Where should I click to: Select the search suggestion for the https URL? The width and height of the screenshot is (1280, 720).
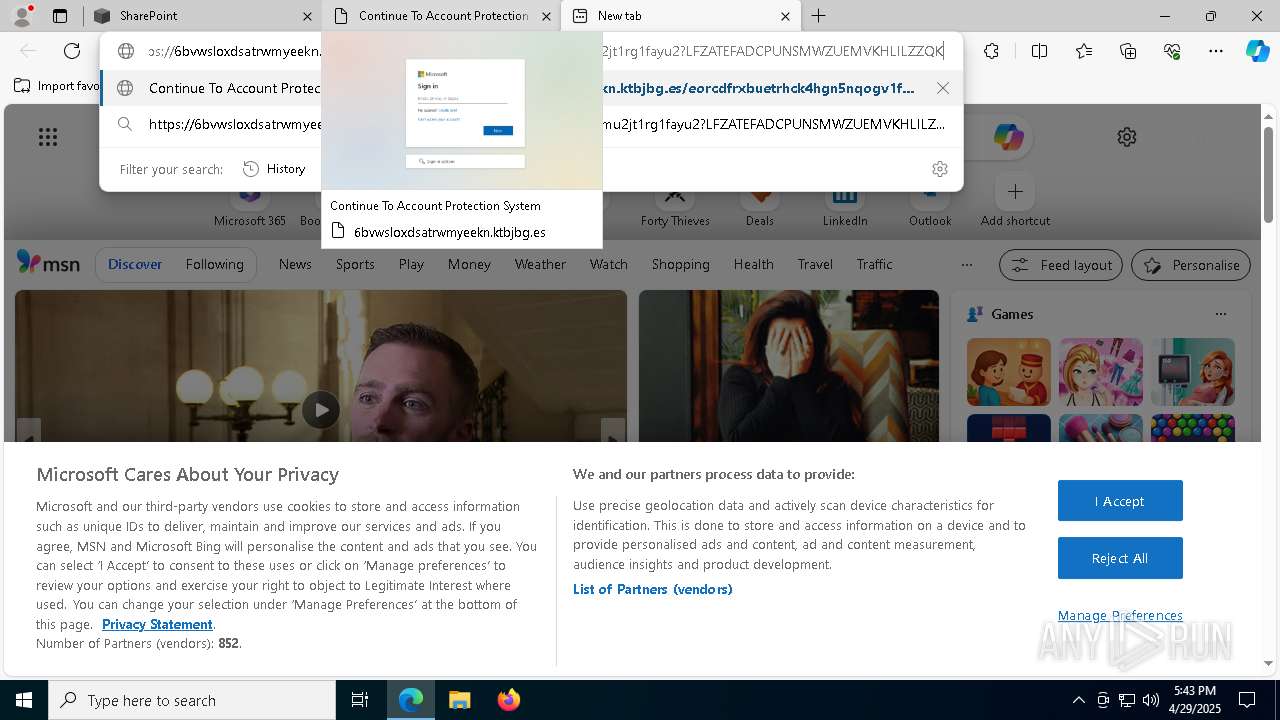coord(531,124)
